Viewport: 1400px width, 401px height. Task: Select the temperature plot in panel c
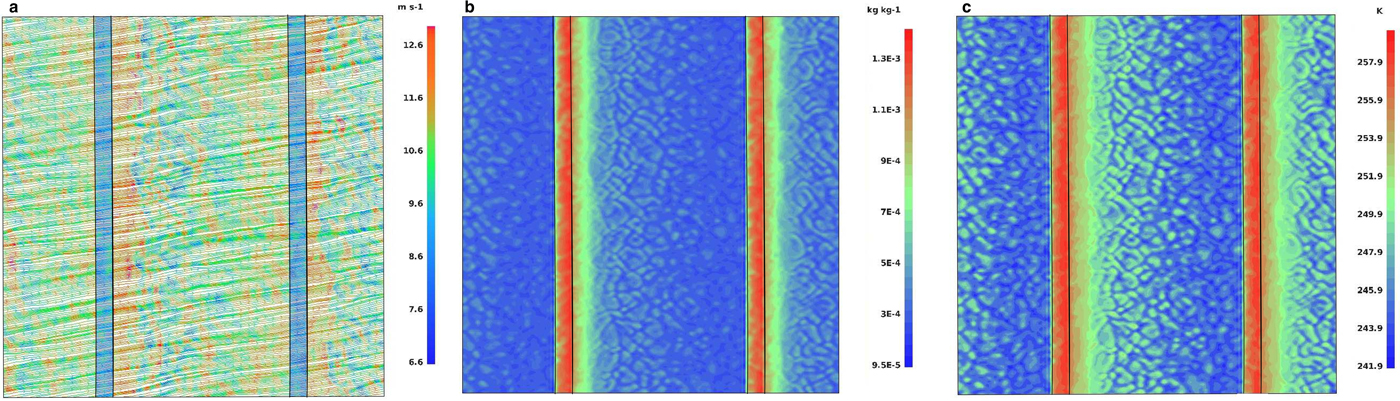click(x=1152, y=205)
